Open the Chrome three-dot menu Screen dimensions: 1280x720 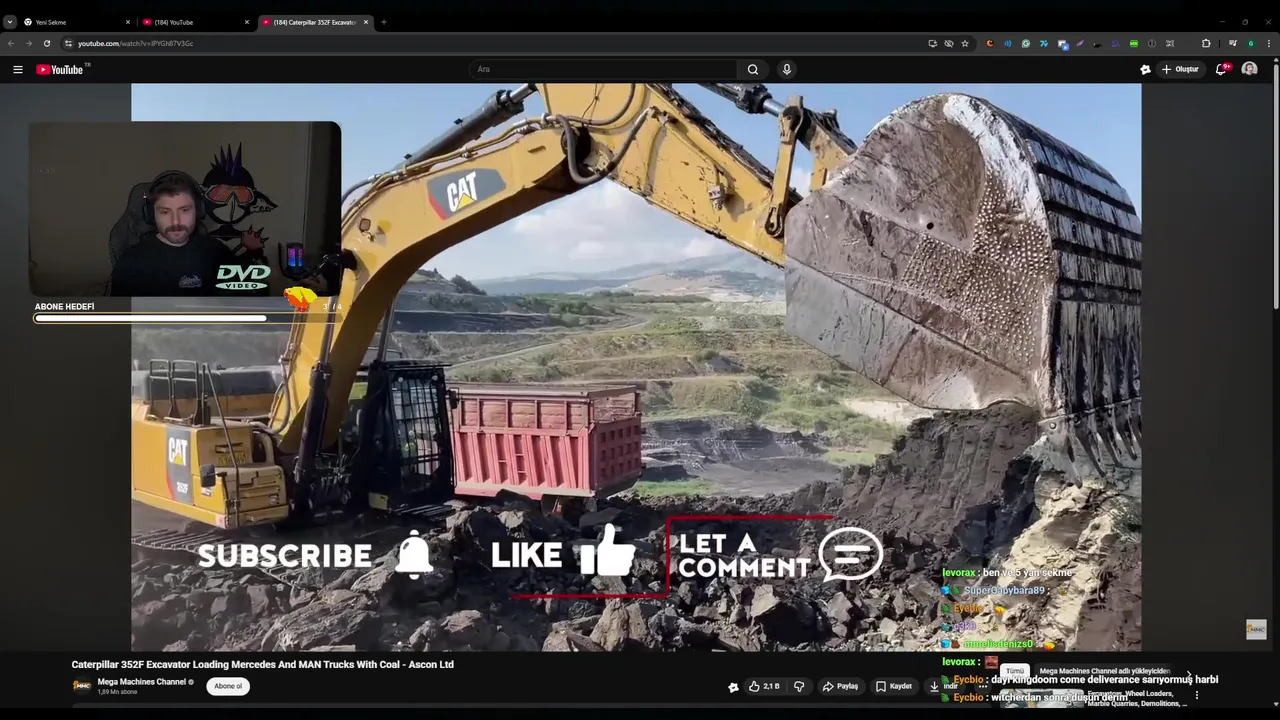[x=1269, y=43]
